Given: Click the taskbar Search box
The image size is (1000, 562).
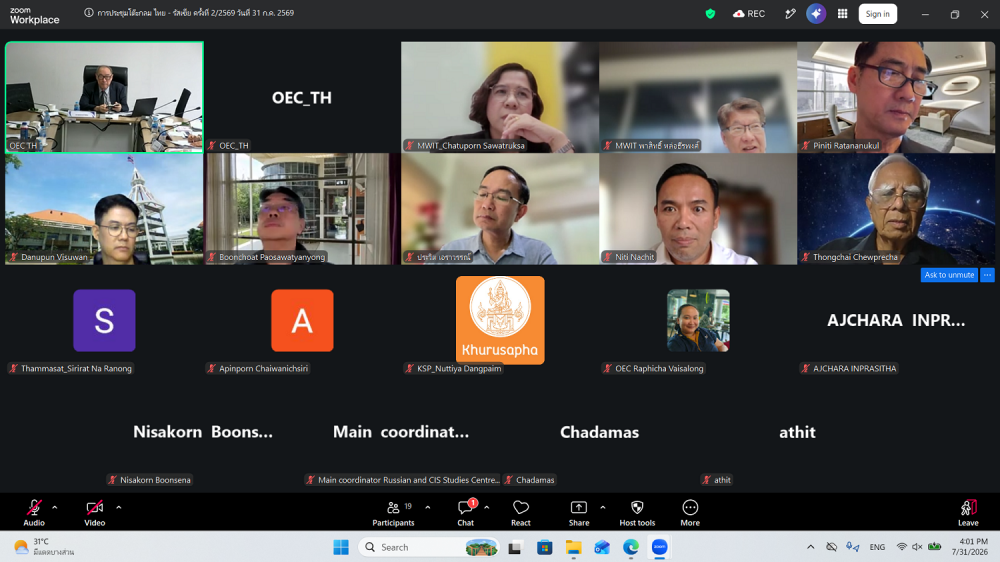Looking at the screenshot, I should 429,547.
